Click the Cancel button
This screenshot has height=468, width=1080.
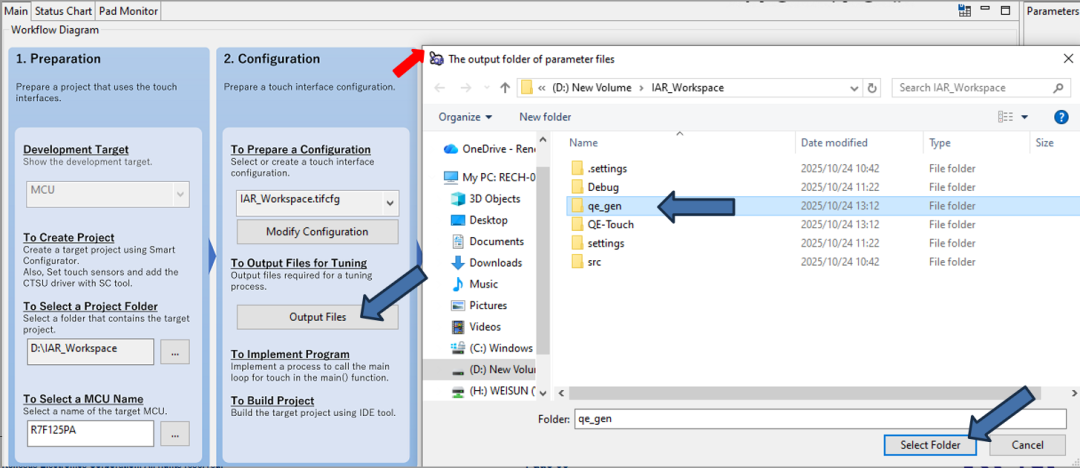[1028, 445]
